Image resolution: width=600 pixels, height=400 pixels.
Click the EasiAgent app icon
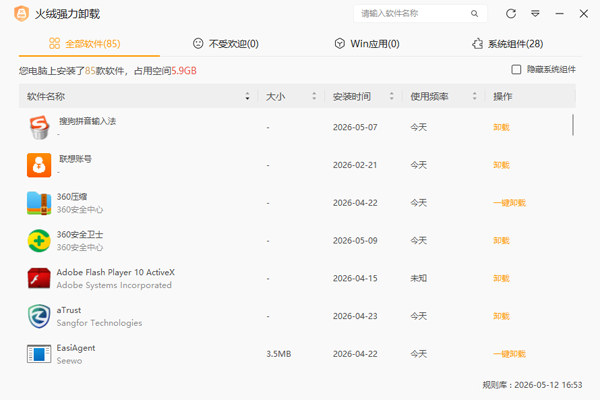(x=39, y=354)
